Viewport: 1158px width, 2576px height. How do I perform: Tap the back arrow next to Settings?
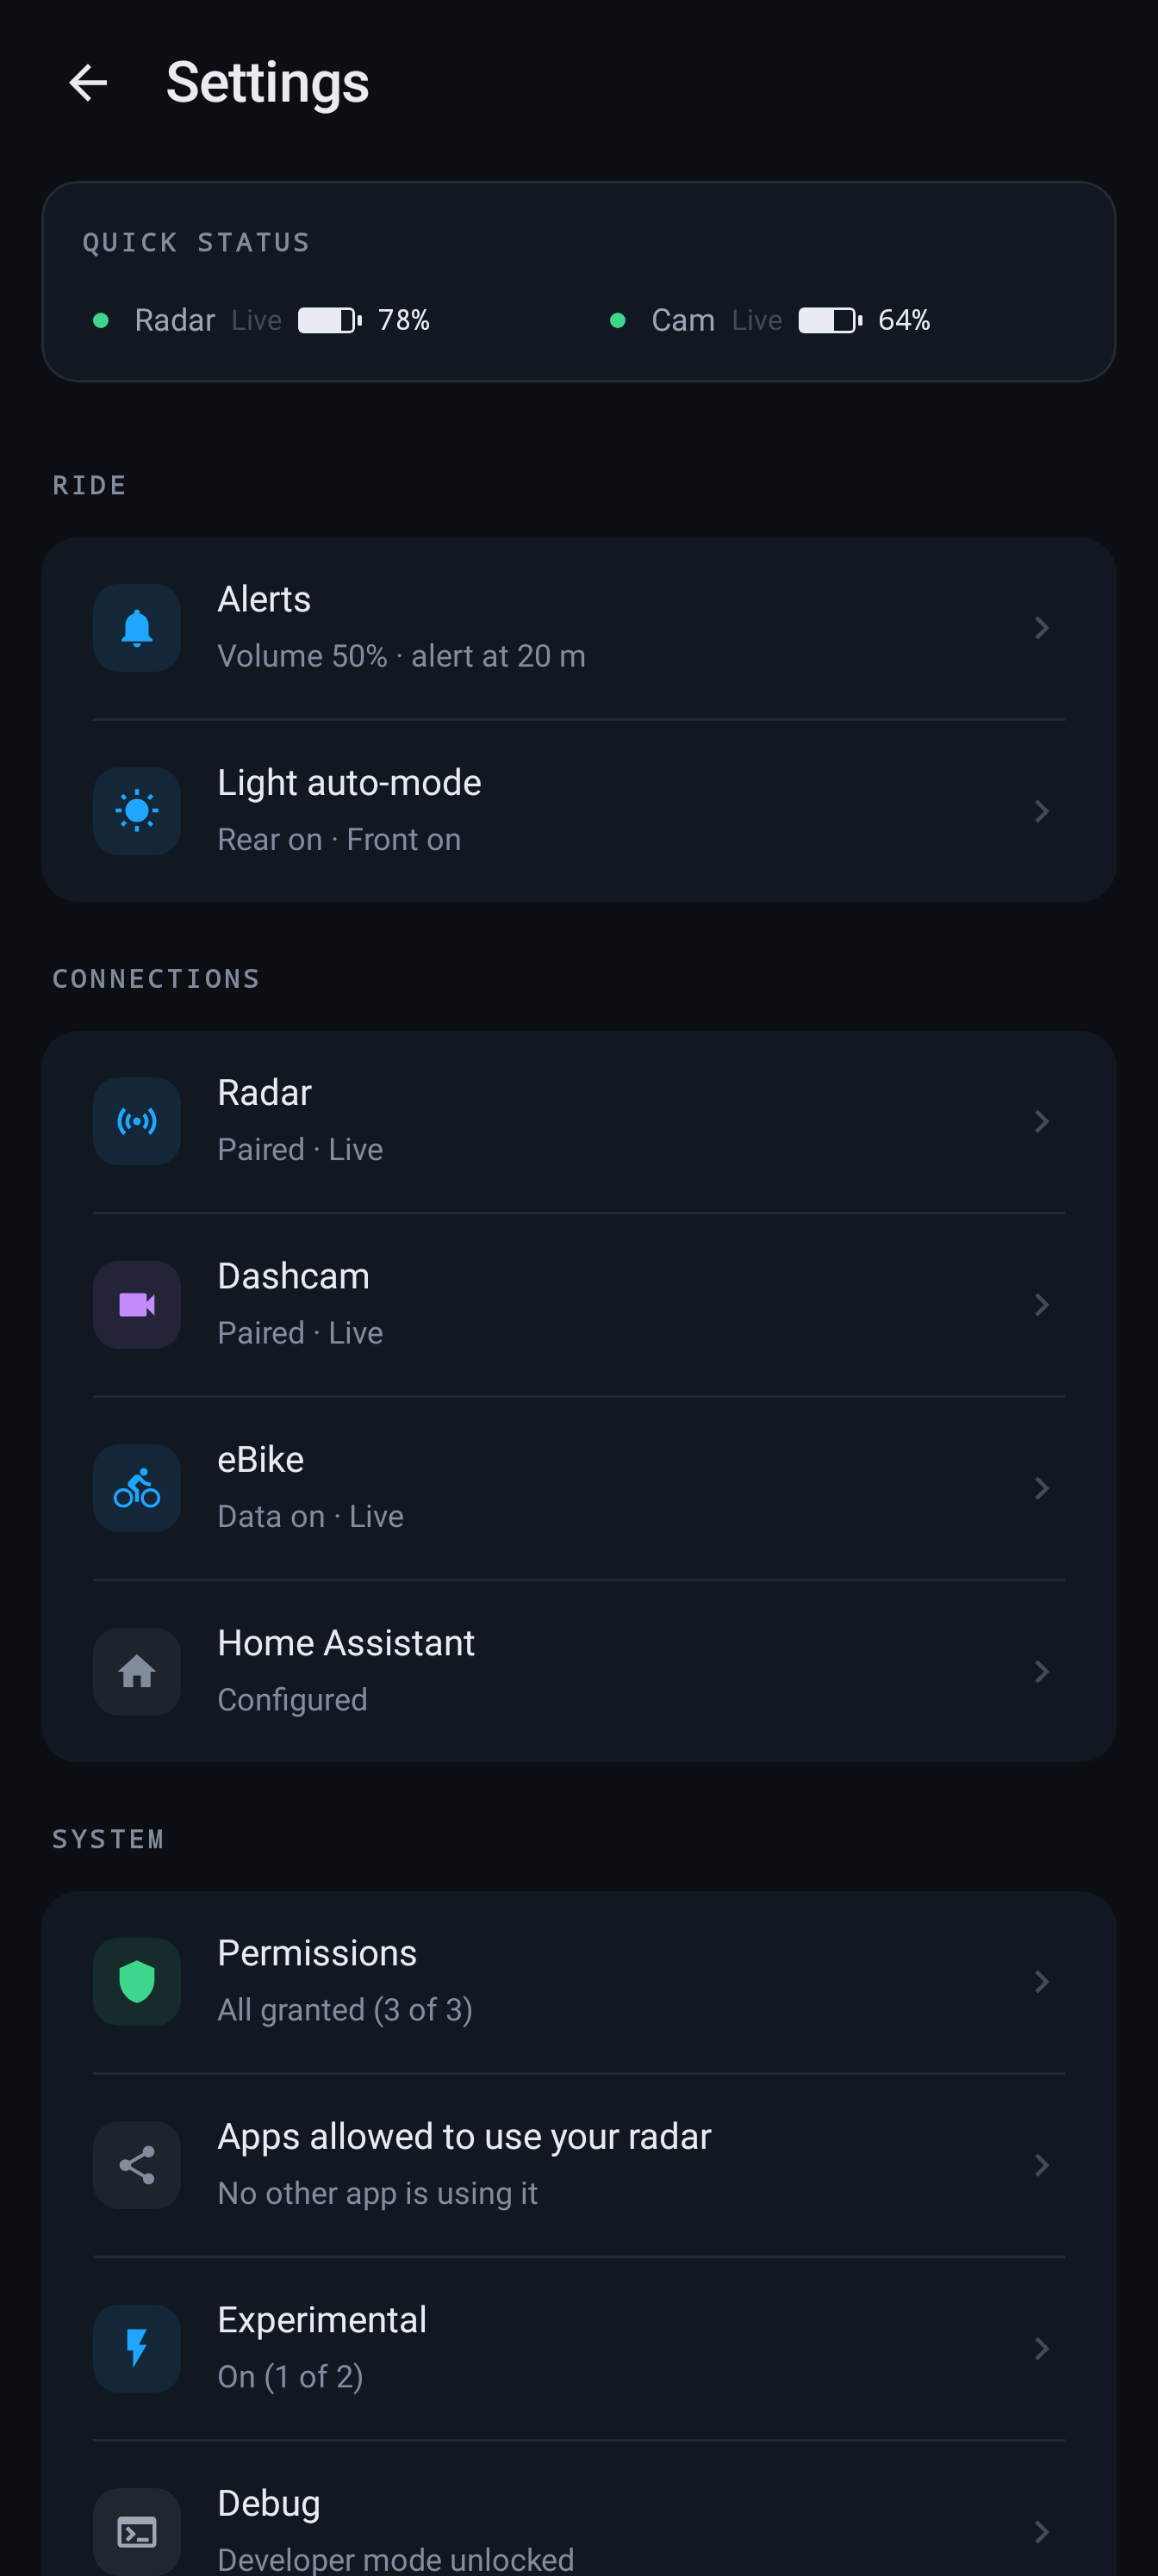88,82
